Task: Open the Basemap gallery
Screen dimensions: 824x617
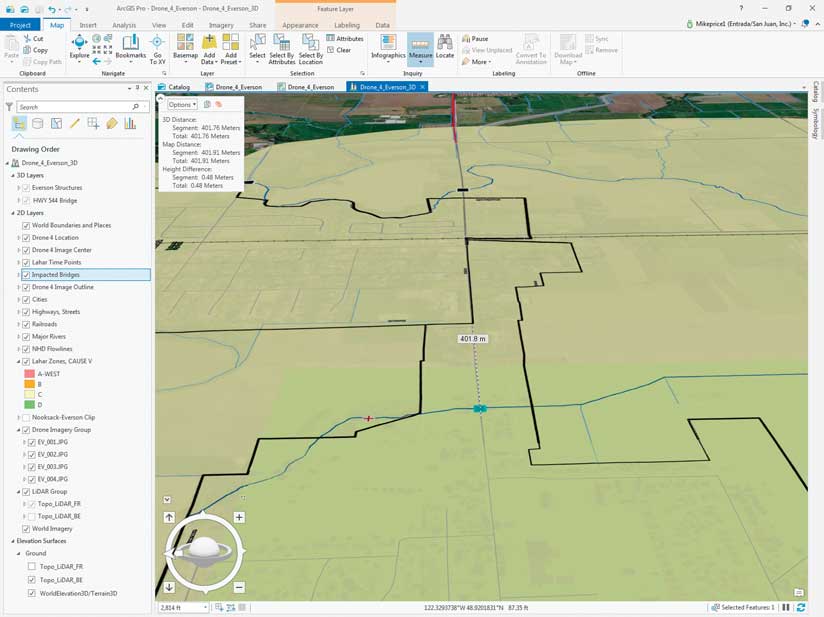Action: pos(185,47)
